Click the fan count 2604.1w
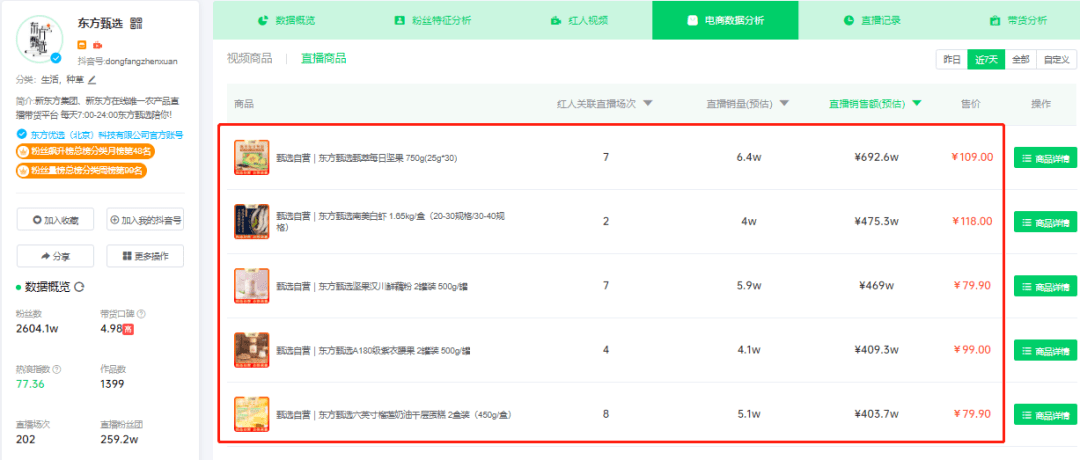This screenshot has height=460, width=1080. click(x=37, y=329)
